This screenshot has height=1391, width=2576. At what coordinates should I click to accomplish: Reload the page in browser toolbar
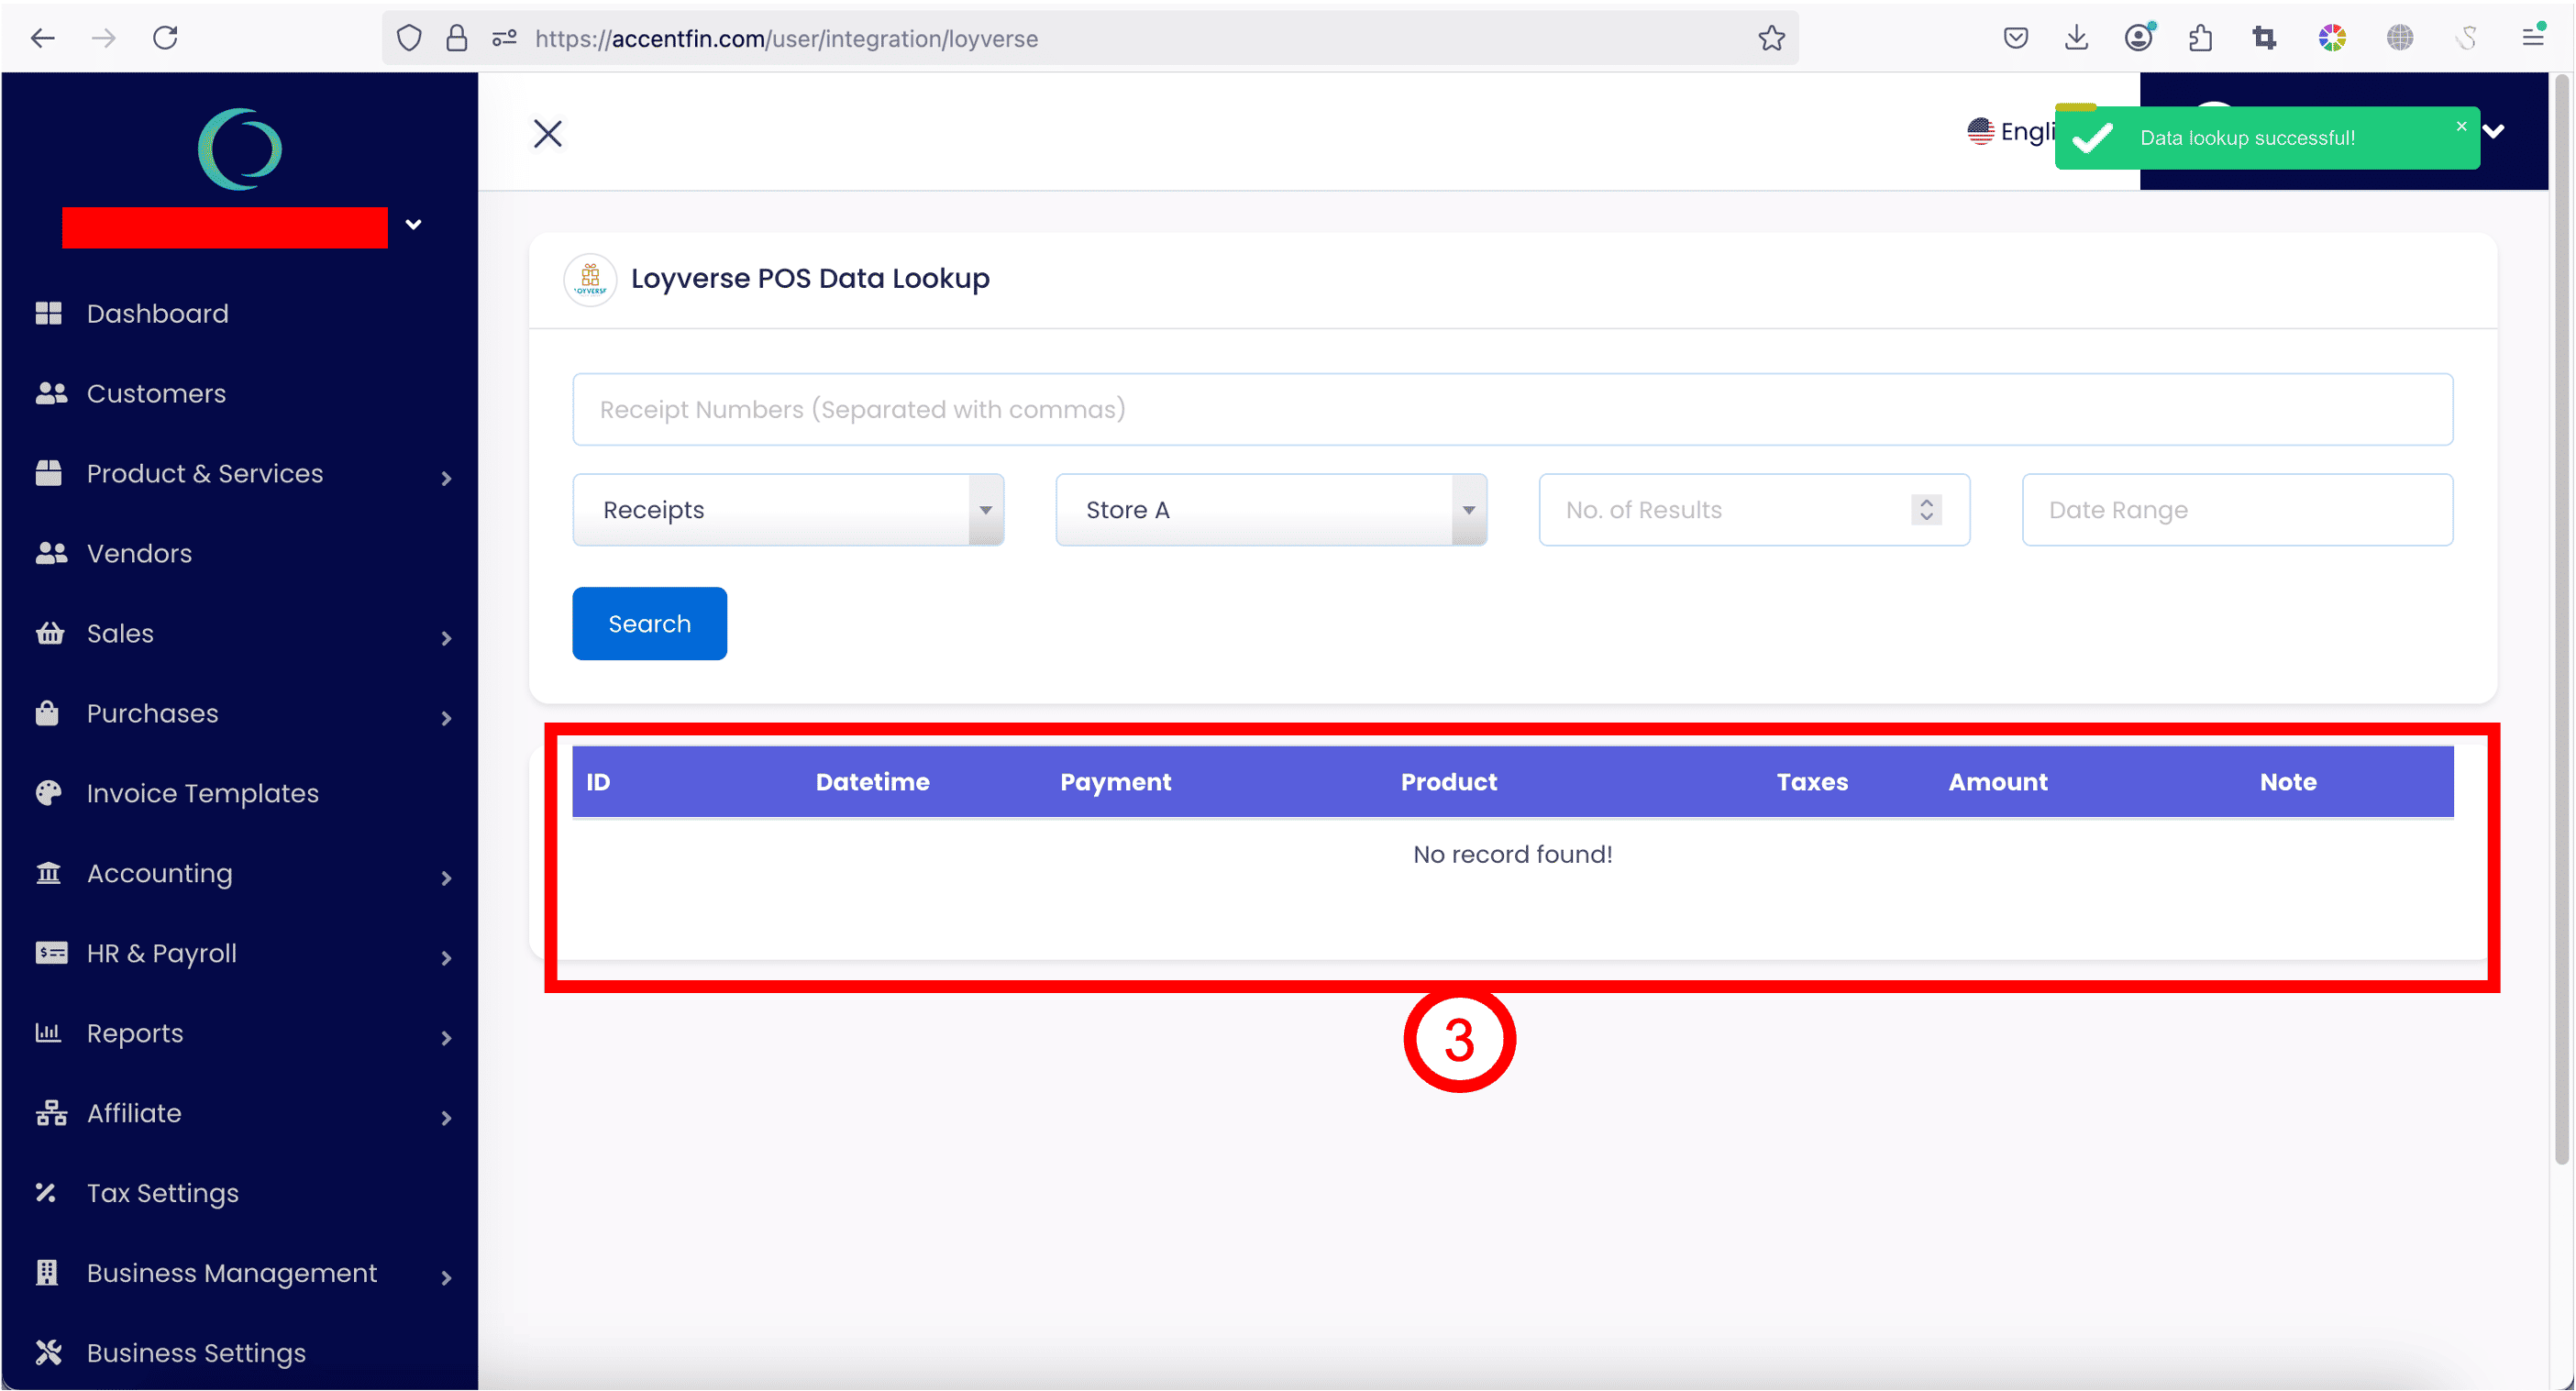pos(165,38)
